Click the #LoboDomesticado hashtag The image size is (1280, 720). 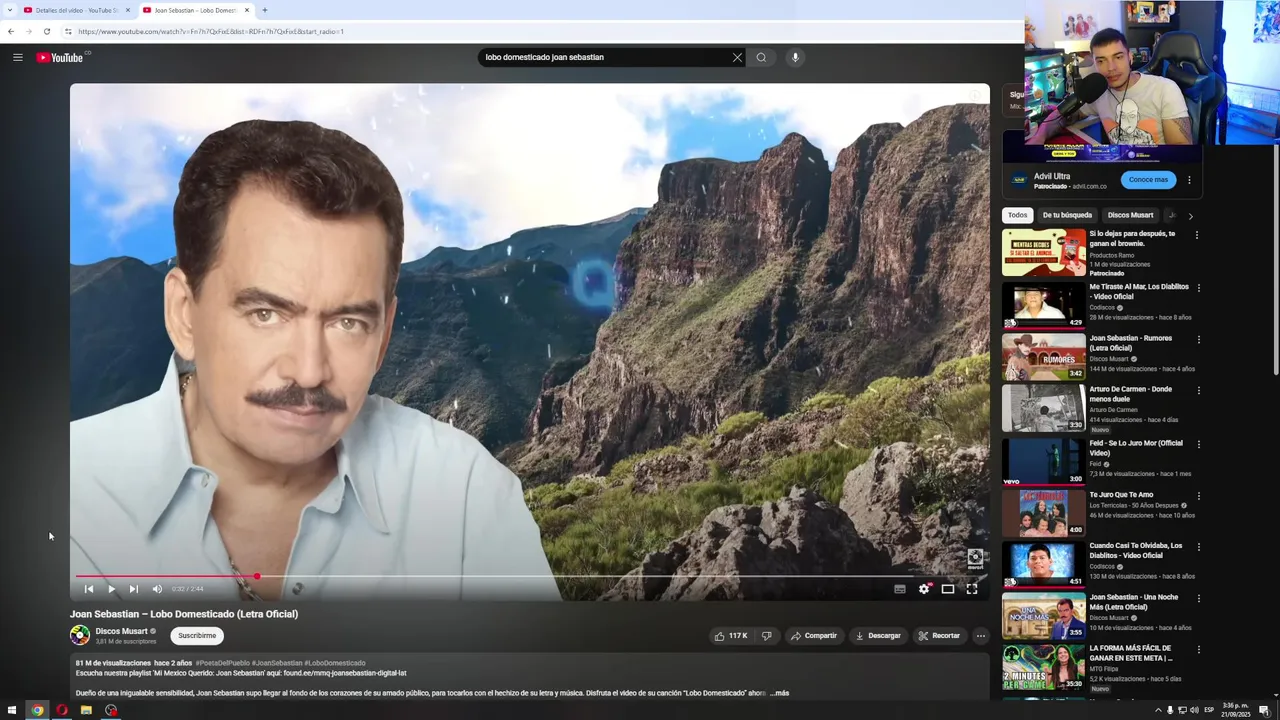coord(335,663)
